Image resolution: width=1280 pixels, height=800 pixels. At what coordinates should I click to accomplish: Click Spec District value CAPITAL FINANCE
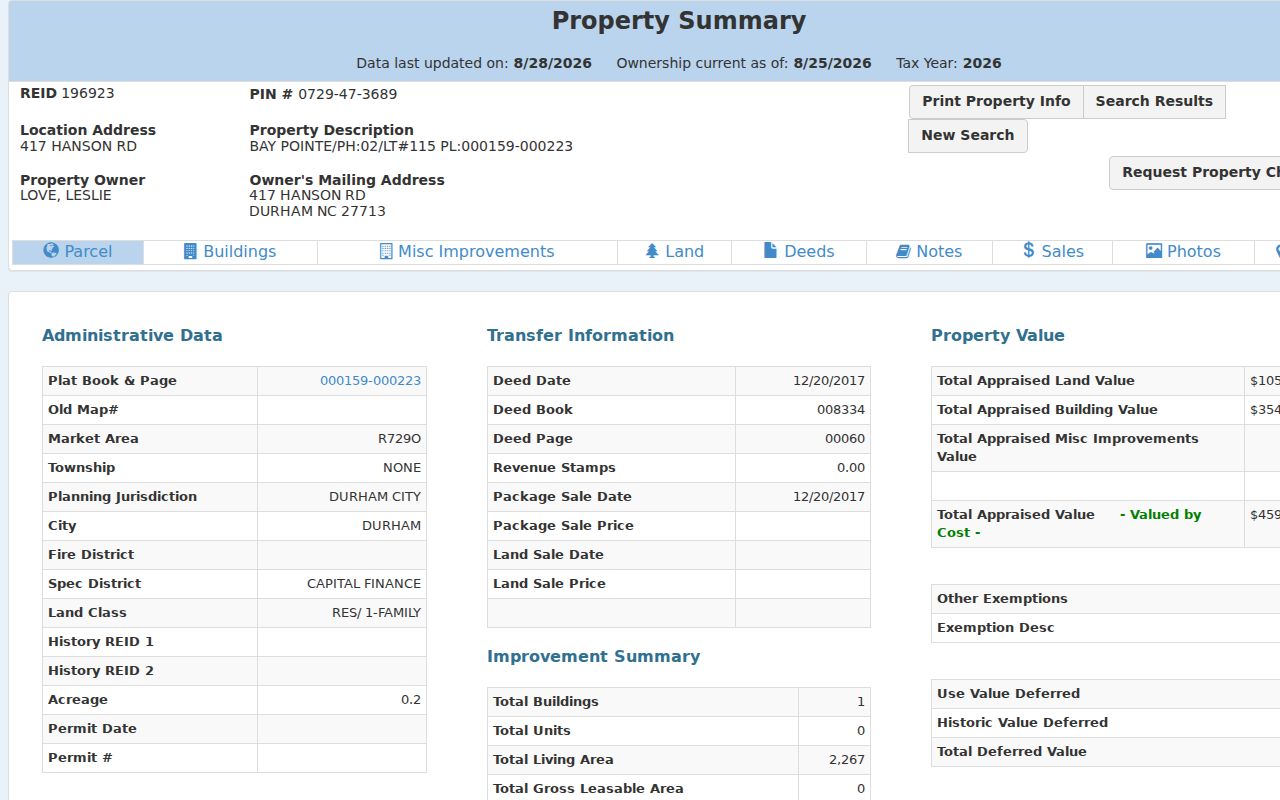click(364, 584)
